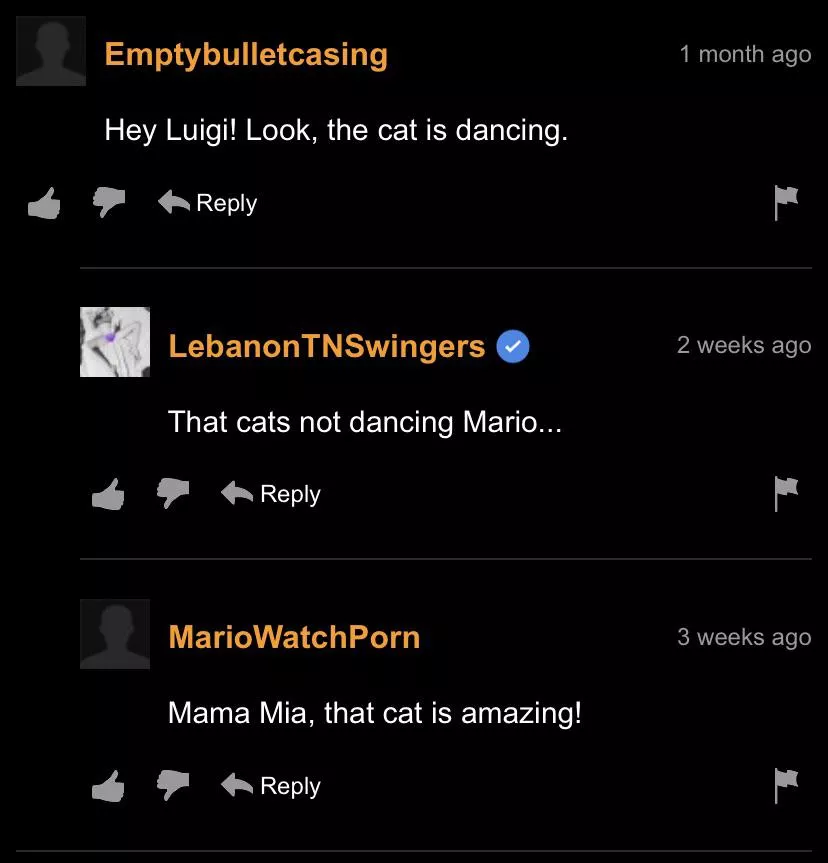Click the '1 month ago' timestamp

pos(745,54)
